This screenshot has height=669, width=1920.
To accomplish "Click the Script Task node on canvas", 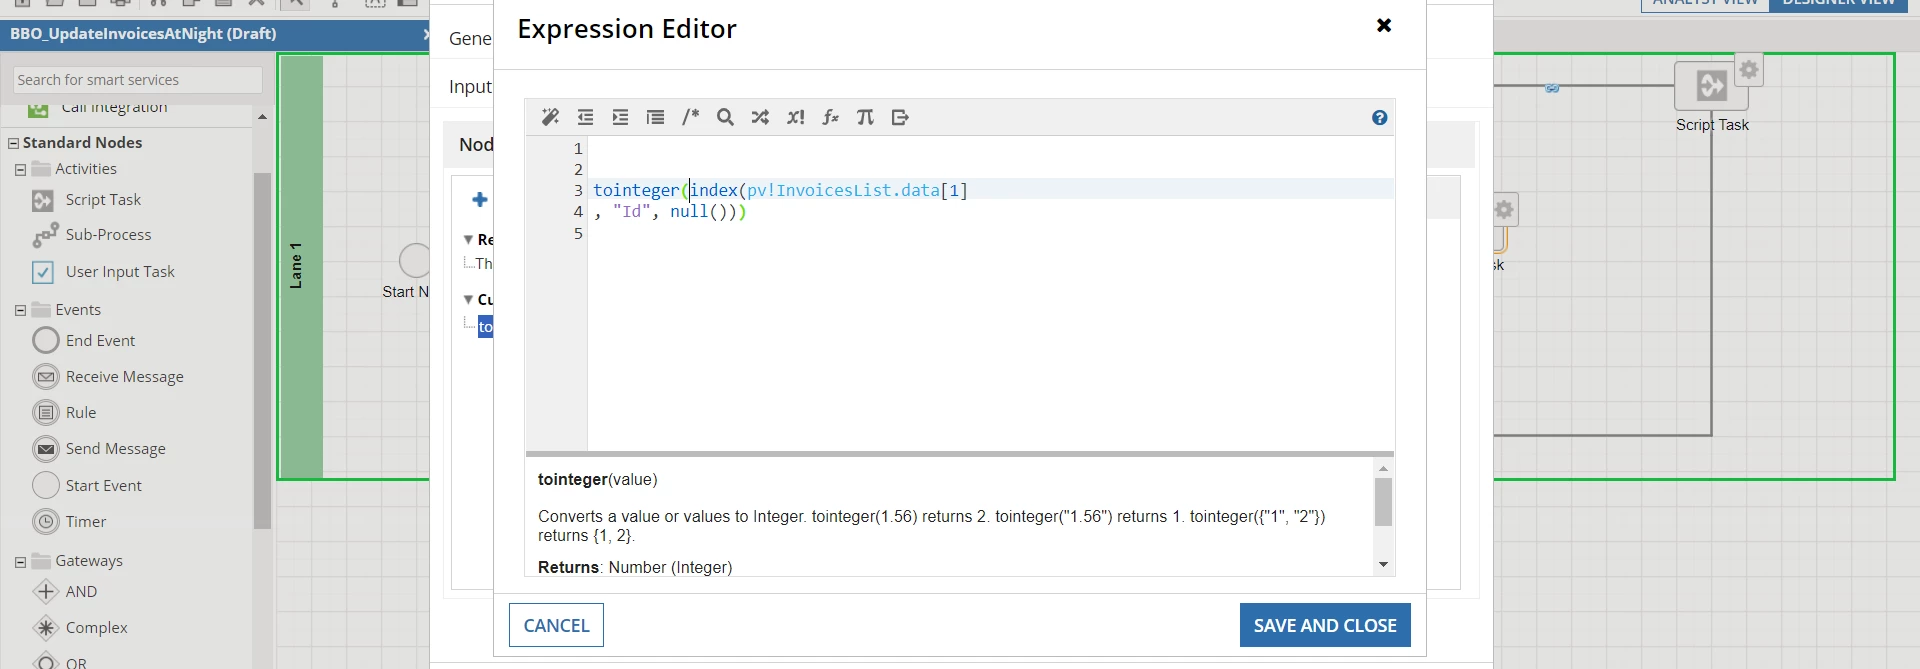I will [x=1711, y=86].
